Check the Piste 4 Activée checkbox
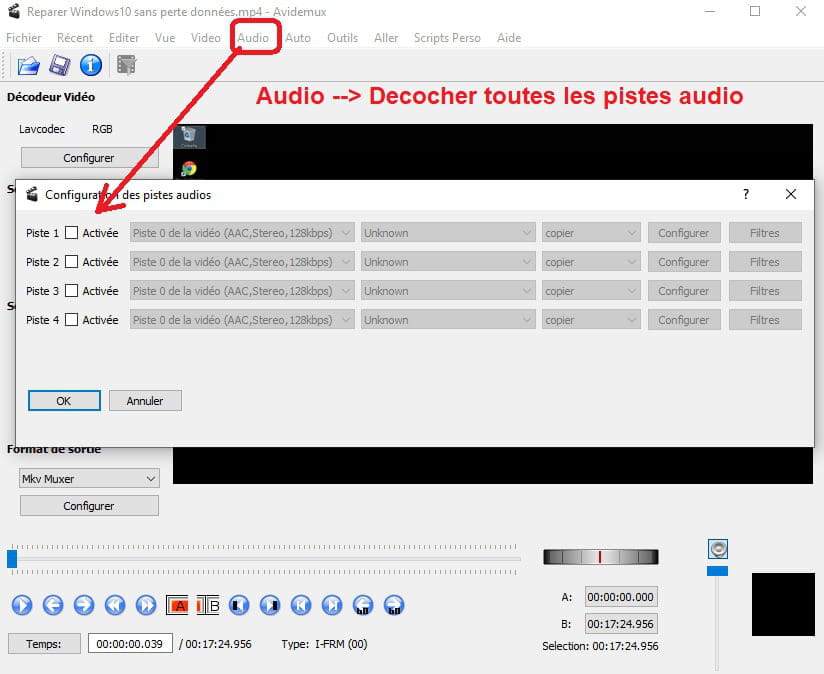 pyautogui.click(x=71, y=320)
